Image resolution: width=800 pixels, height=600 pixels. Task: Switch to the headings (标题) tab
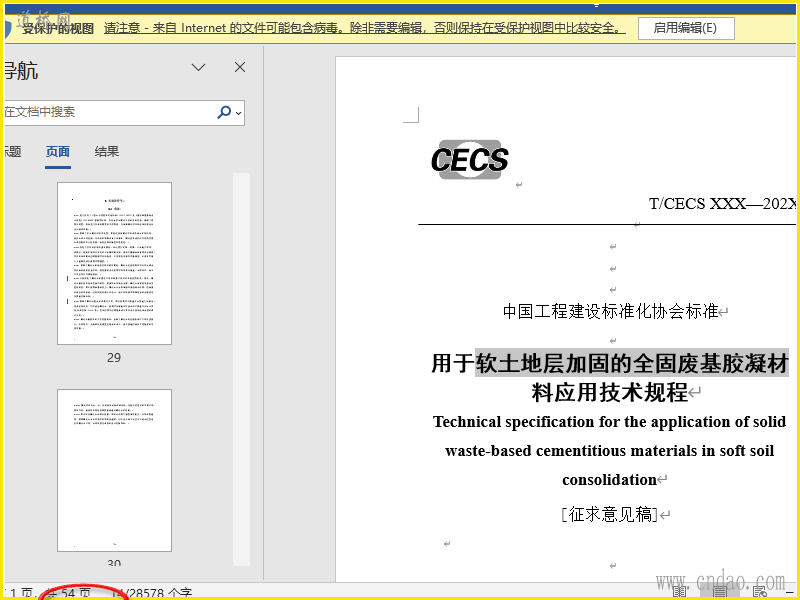(x=13, y=152)
